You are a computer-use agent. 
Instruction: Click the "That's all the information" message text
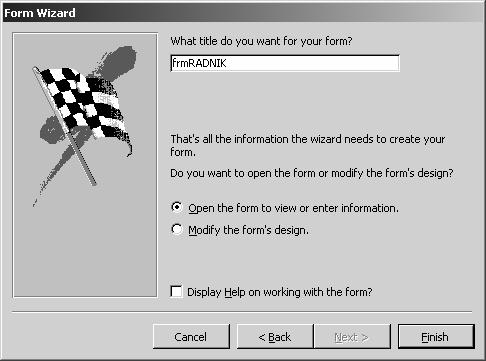[x=308, y=145]
